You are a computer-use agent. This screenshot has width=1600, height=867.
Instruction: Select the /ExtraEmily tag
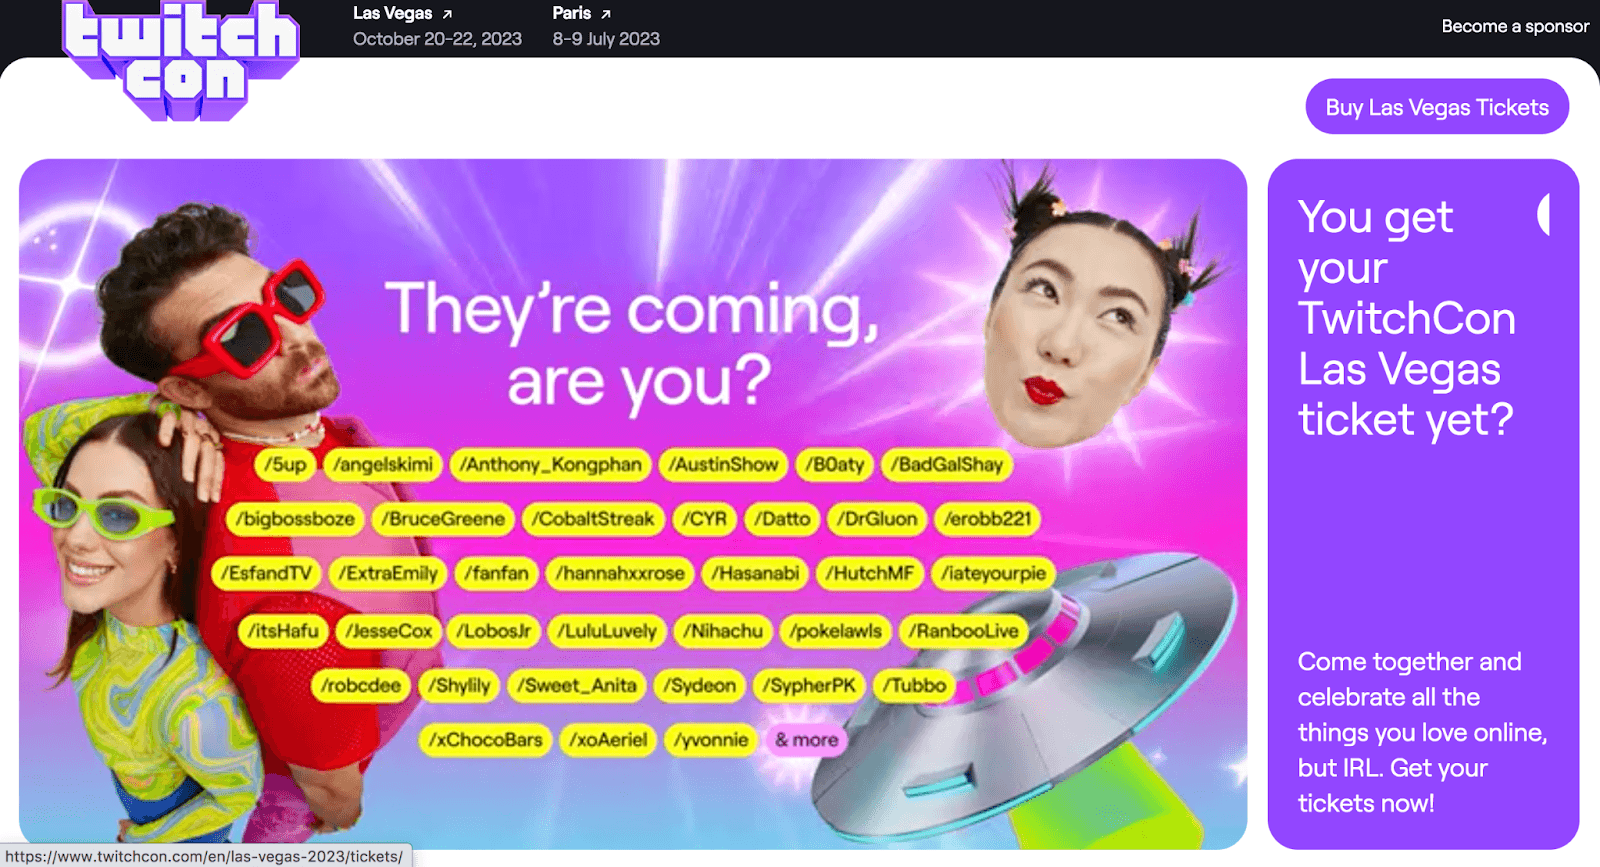click(x=388, y=574)
